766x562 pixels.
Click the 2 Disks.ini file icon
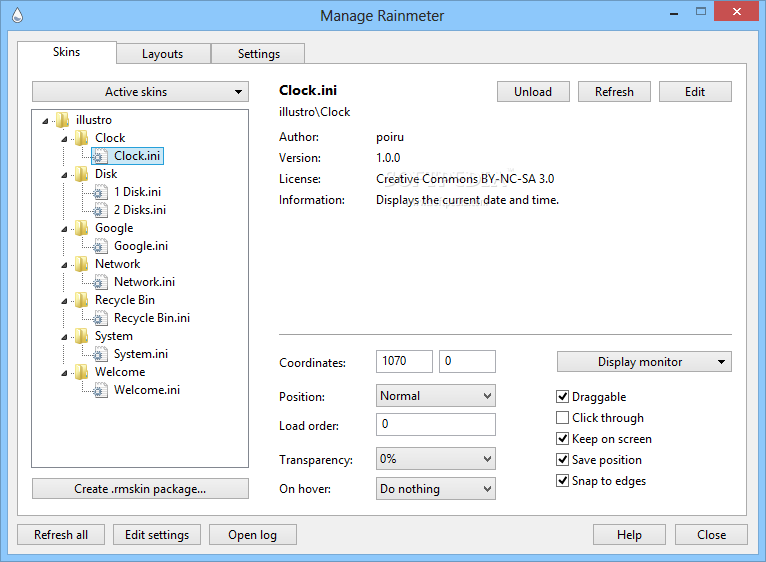pyautogui.click(x=100, y=210)
